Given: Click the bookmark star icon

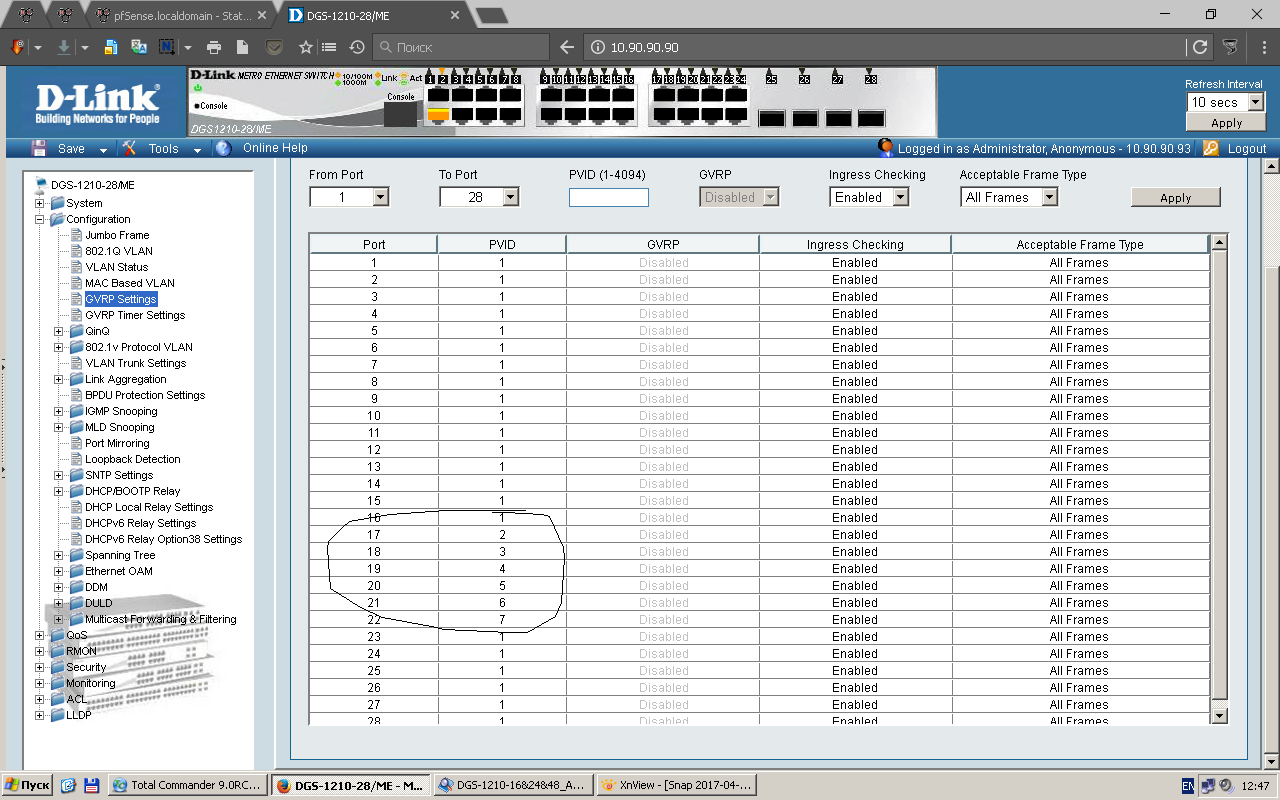Looking at the screenshot, I should [x=306, y=47].
